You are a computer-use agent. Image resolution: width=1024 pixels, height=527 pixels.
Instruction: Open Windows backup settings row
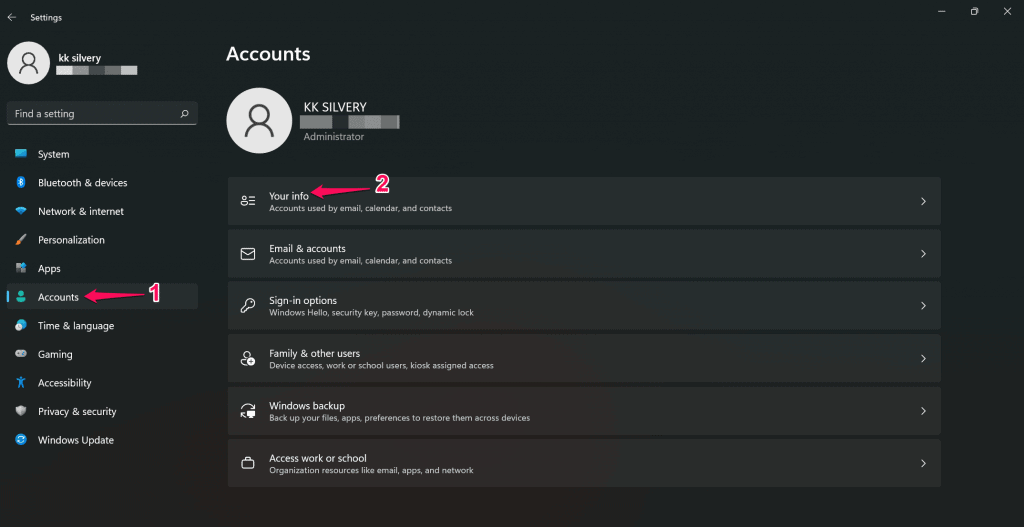click(584, 411)
